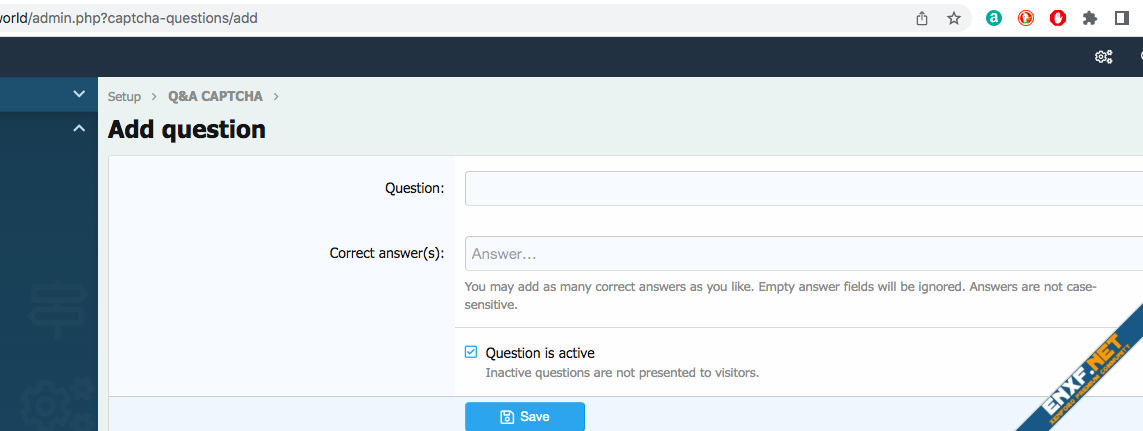1143x431 pixels.
Task: Expand the sidebar section with the down chevron
Action: [79, 94]
